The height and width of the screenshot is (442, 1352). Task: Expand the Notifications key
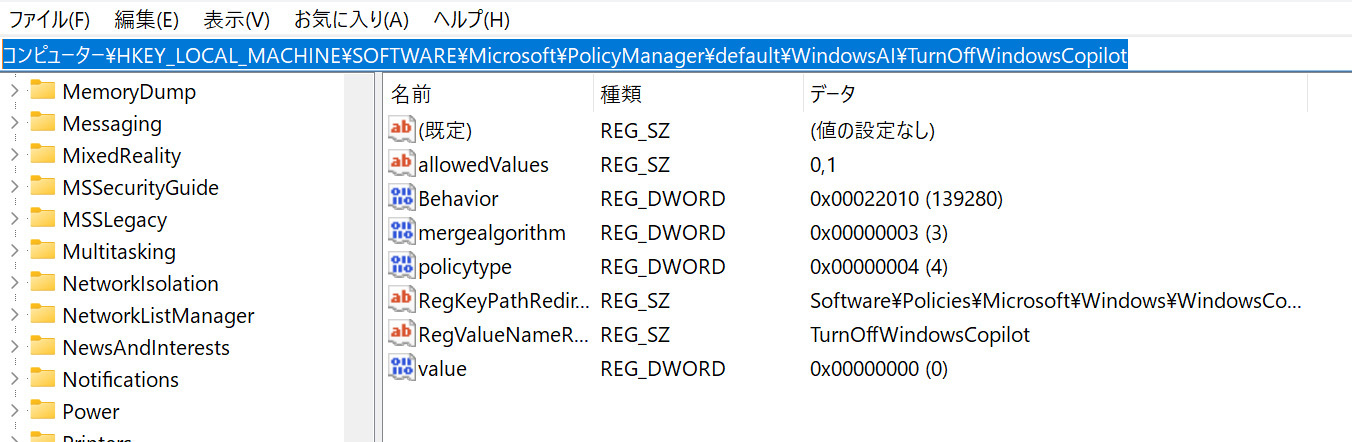14,380
